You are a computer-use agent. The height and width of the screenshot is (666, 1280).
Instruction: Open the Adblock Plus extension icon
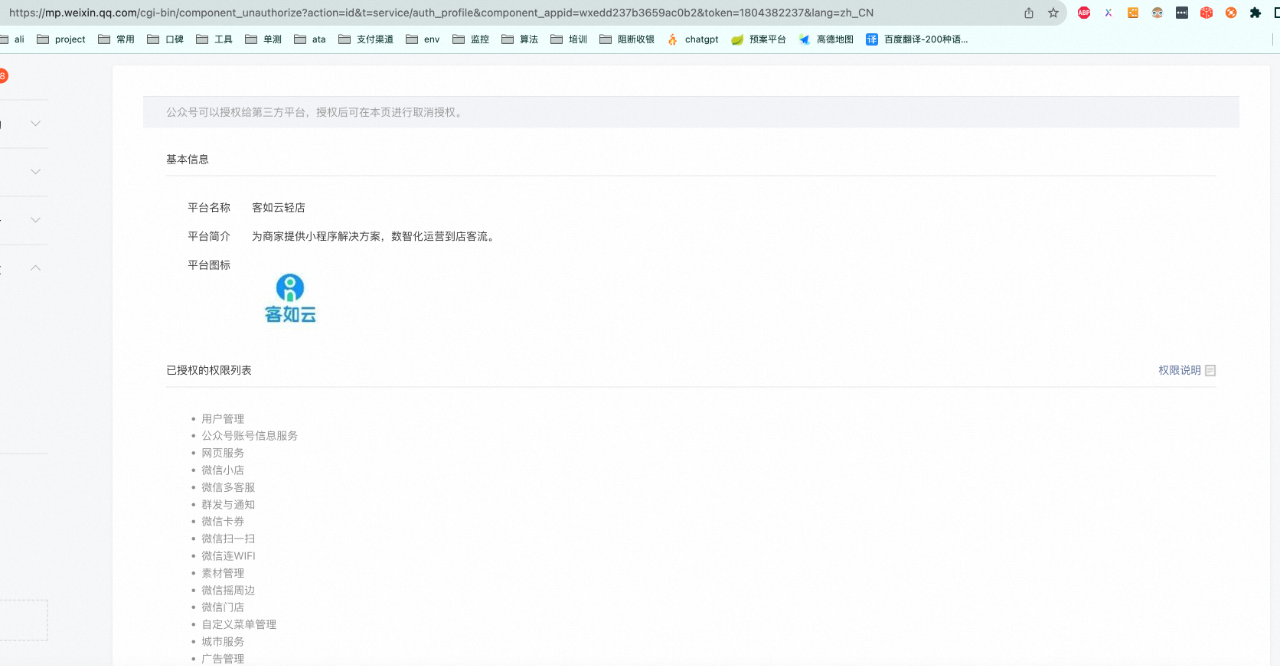coord(1084,13)
